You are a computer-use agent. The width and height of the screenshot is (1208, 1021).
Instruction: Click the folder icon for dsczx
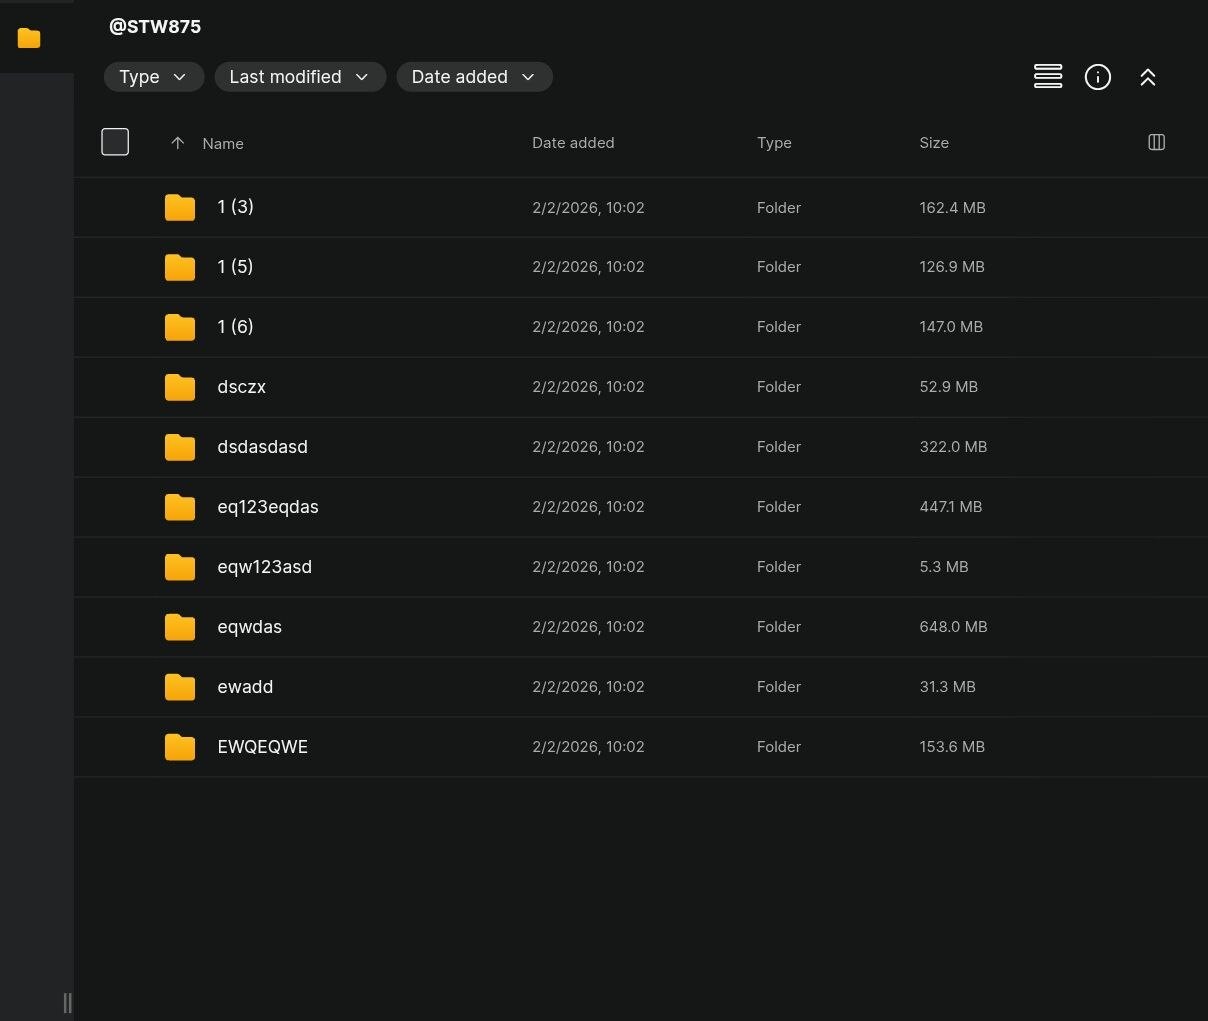(180, 387)
